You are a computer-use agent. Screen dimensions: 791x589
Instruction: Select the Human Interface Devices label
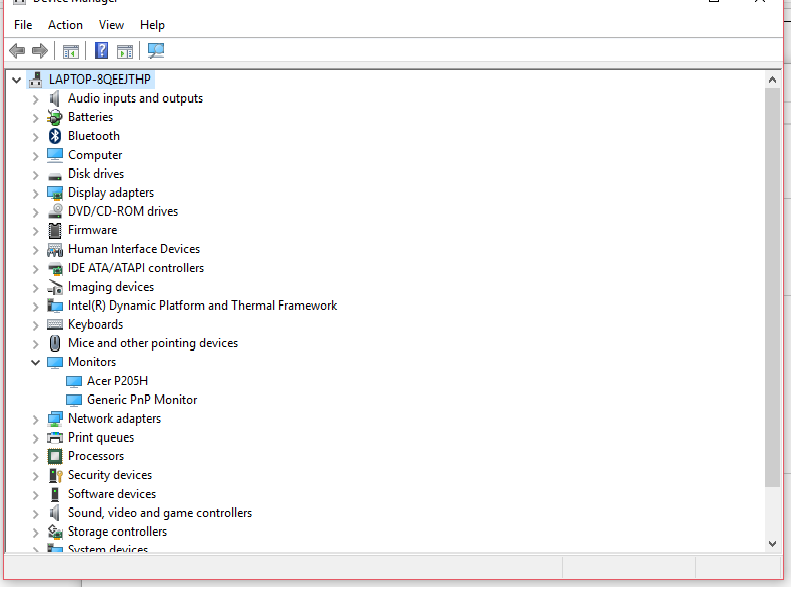point(134,249)
